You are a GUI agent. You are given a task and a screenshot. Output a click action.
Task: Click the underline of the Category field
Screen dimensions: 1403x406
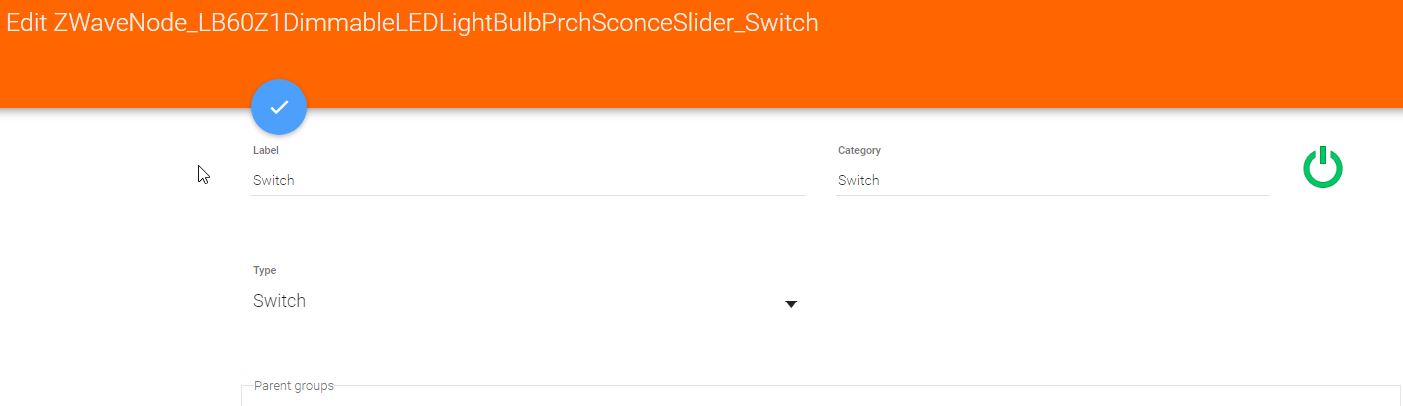1052,195
